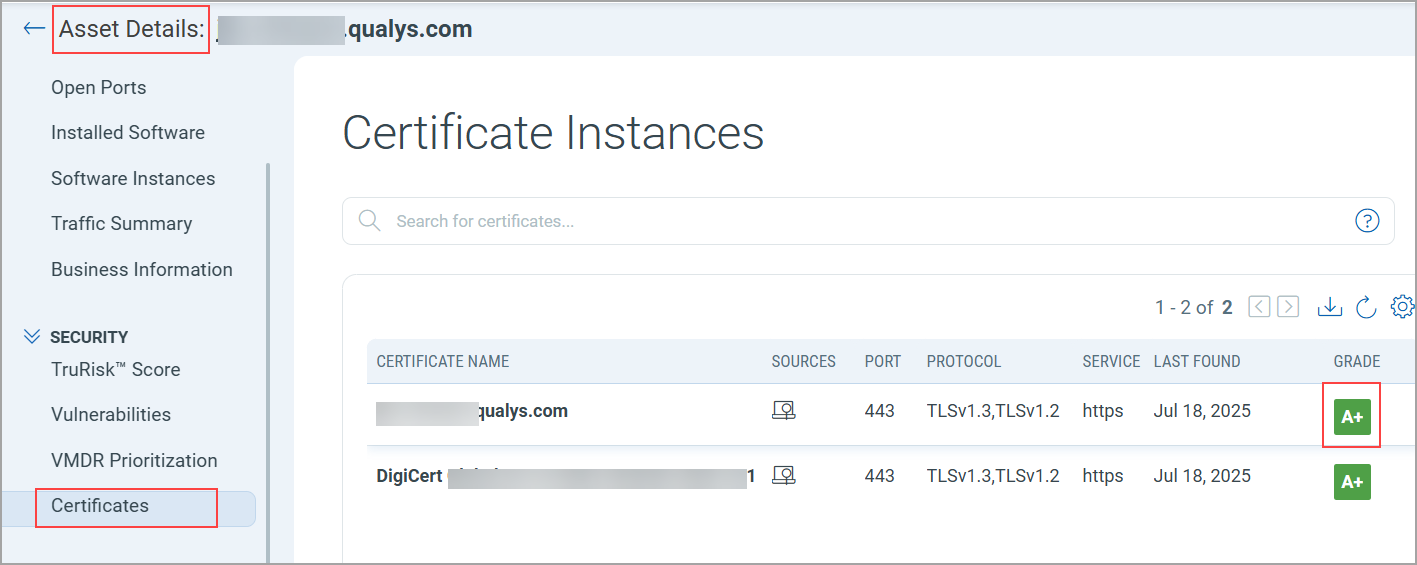Click https service in DigiCert row

click(x=1103, y=476)
